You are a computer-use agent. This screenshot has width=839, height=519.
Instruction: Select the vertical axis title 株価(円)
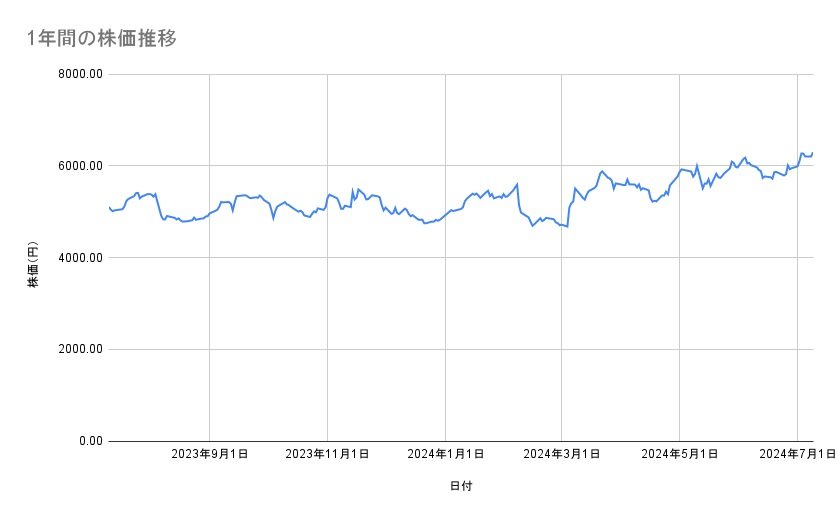click(x=33, y=265)
